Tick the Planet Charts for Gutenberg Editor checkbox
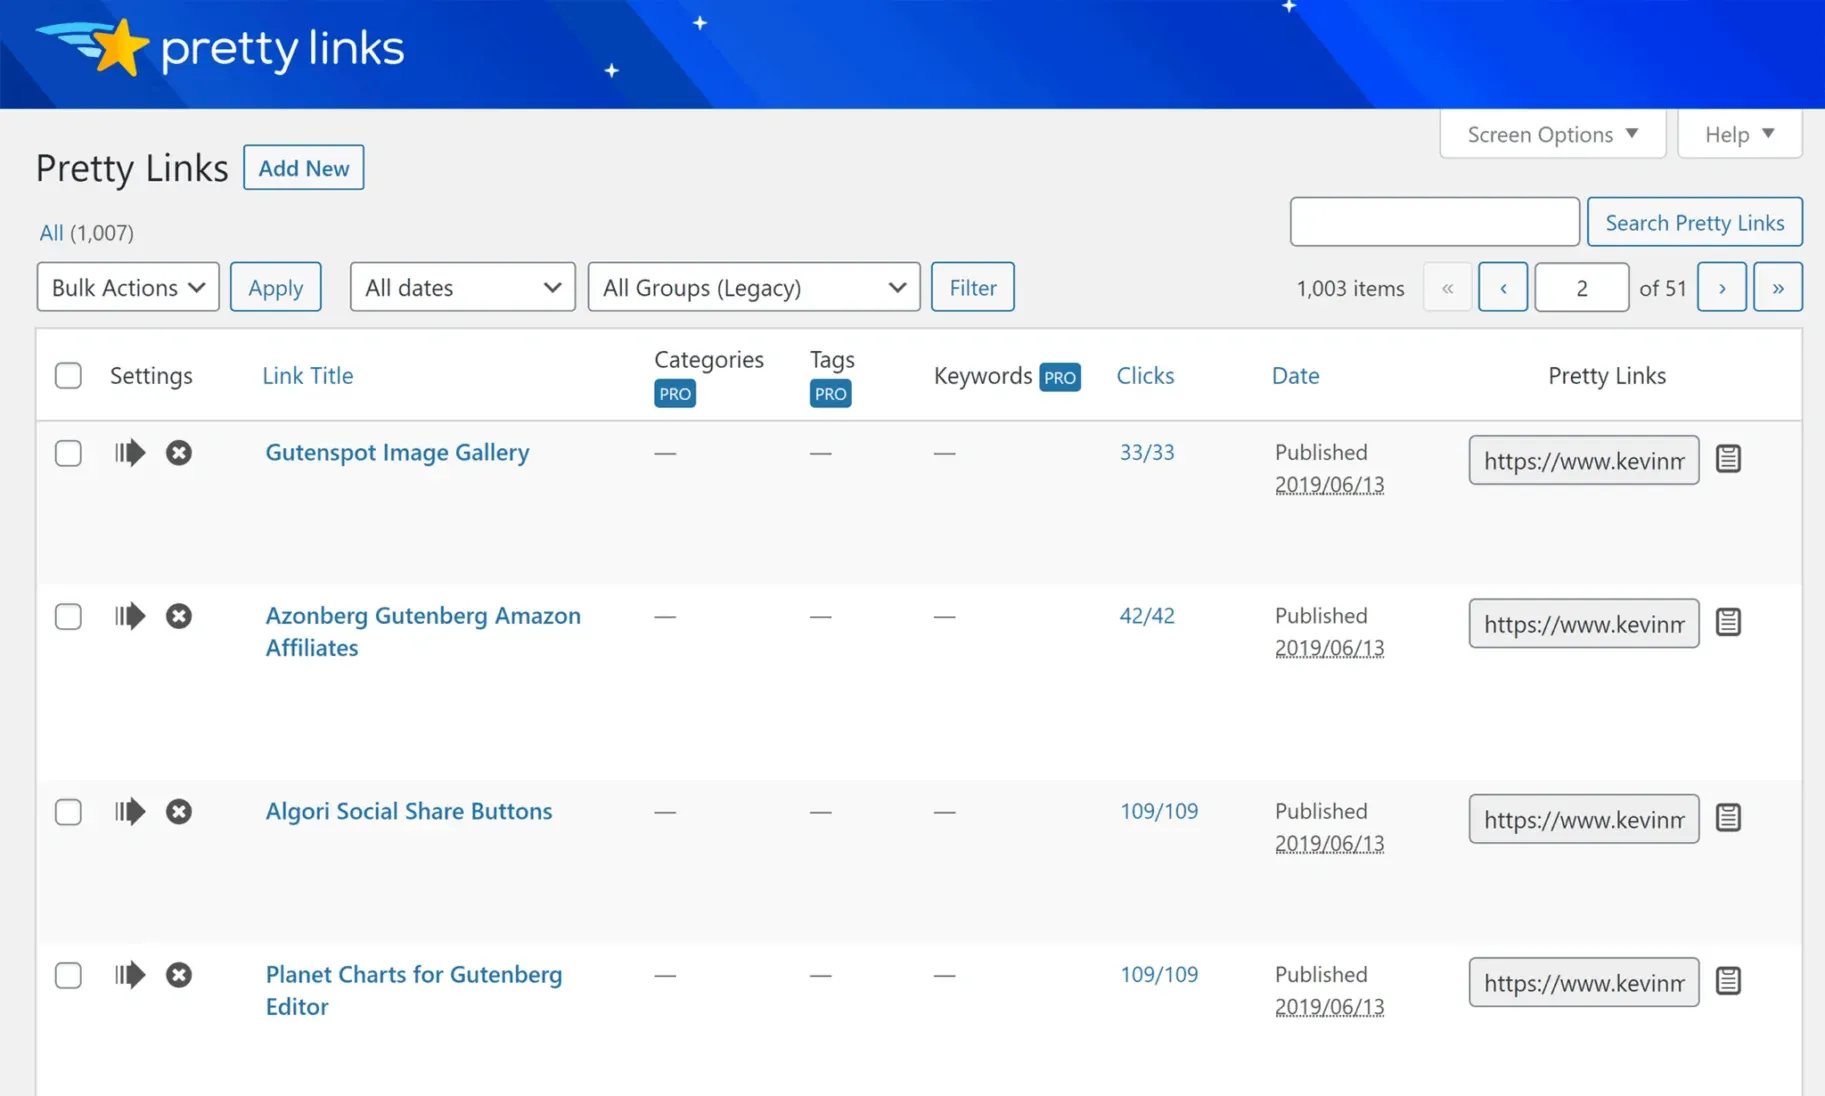The image size is (1825, 1096). click(x=68, y=975)
